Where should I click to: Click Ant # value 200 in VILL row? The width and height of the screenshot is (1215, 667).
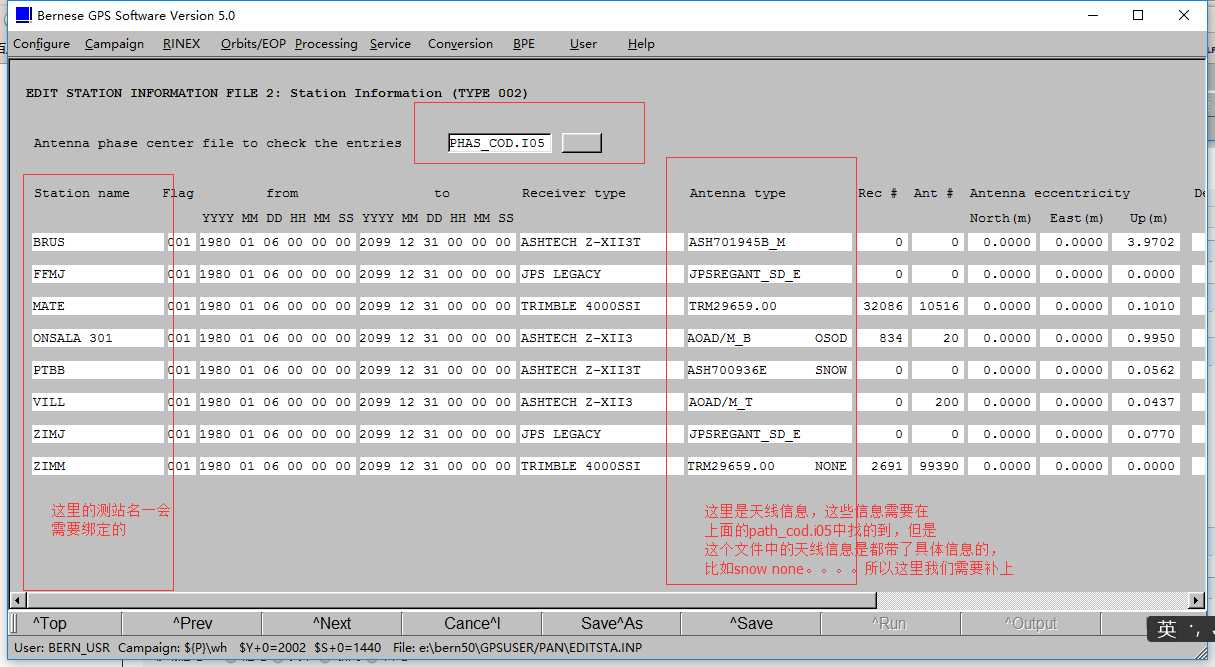[938, 402]
